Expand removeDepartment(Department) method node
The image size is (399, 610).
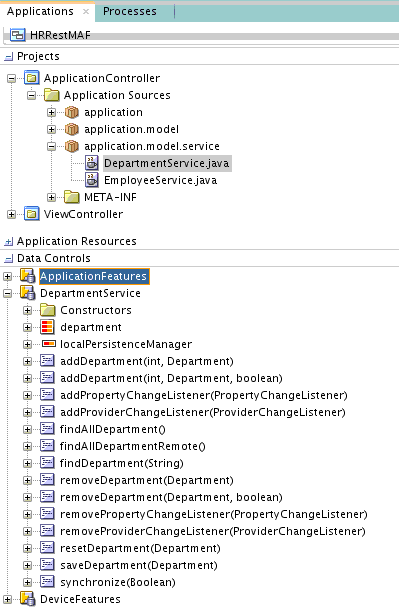(x=27, y=480)
